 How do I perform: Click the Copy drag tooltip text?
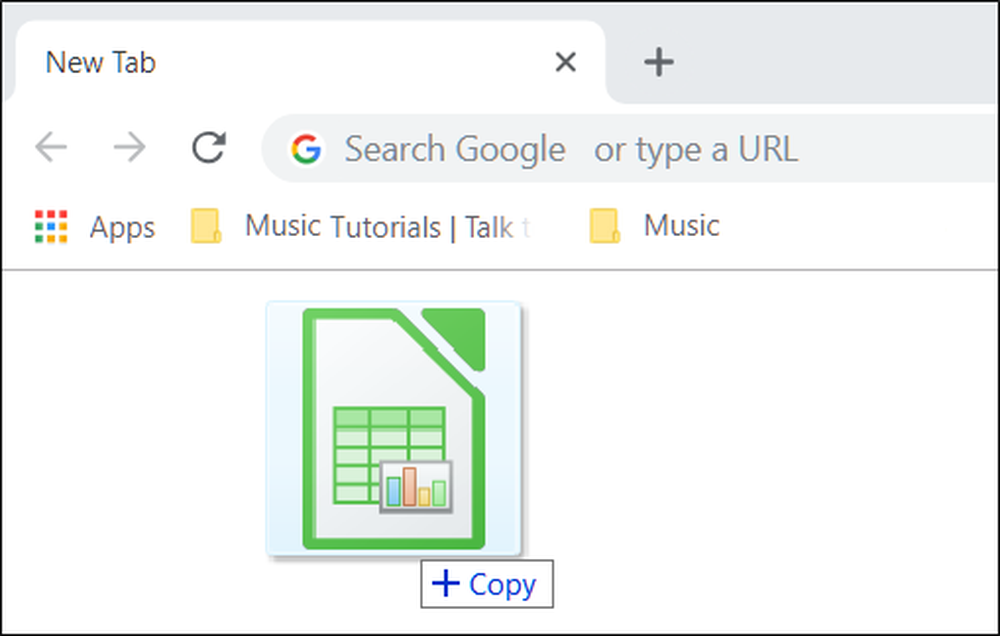(x=503, y=585)
